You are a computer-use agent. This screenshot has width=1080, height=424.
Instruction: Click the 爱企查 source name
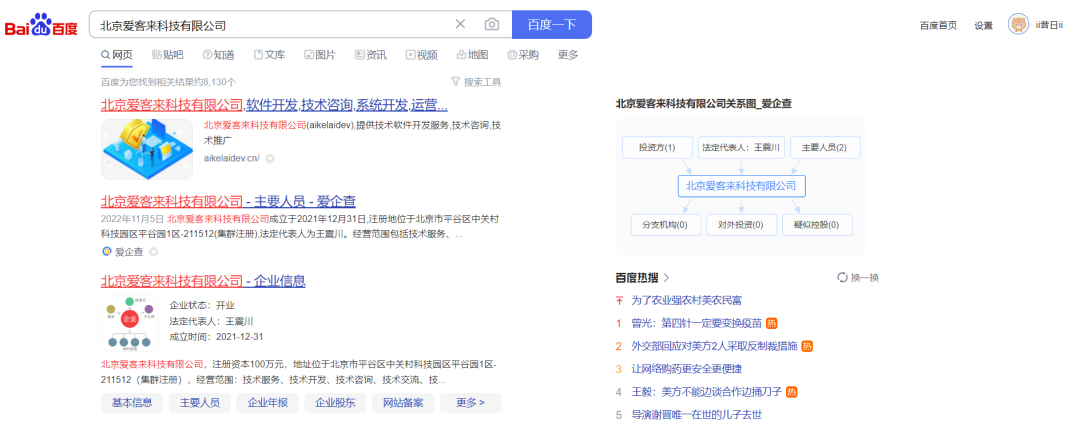click(129, 252)
